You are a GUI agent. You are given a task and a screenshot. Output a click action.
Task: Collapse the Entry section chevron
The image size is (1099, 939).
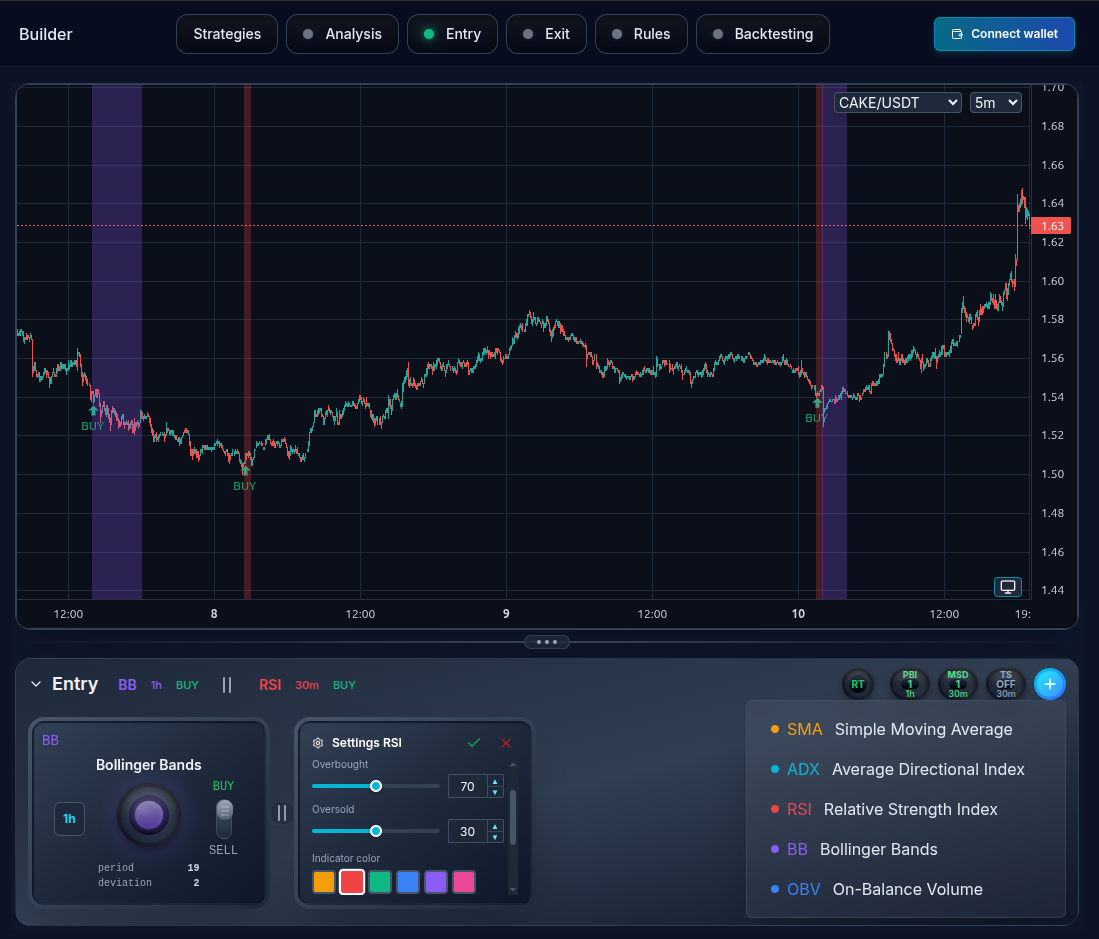(36, 684)
